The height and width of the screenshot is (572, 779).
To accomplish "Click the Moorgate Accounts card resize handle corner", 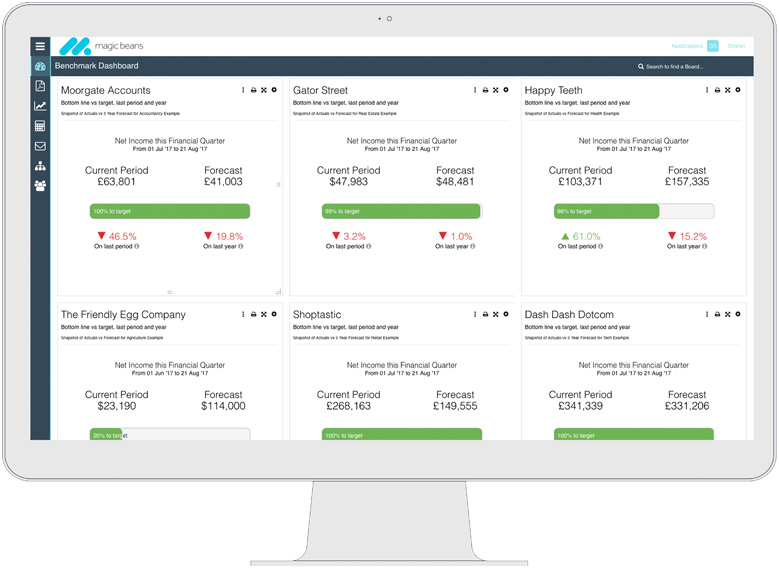I will tap(279, 291).
